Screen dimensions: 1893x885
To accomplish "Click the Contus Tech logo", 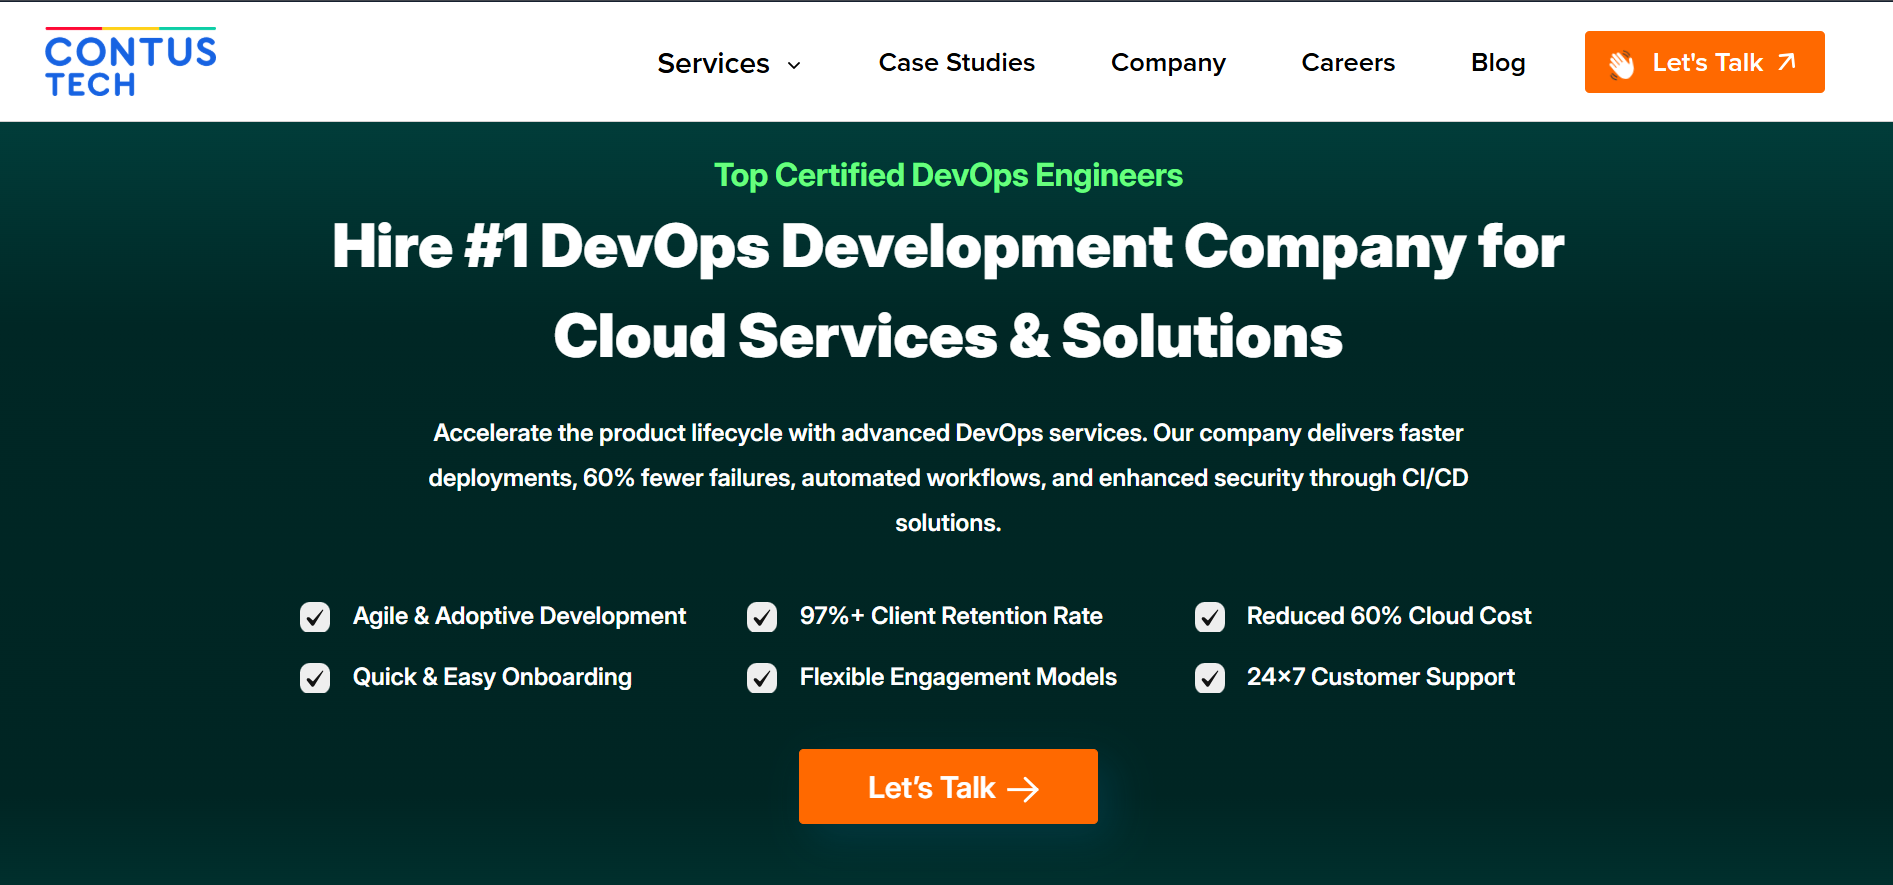I will [130, 62].
